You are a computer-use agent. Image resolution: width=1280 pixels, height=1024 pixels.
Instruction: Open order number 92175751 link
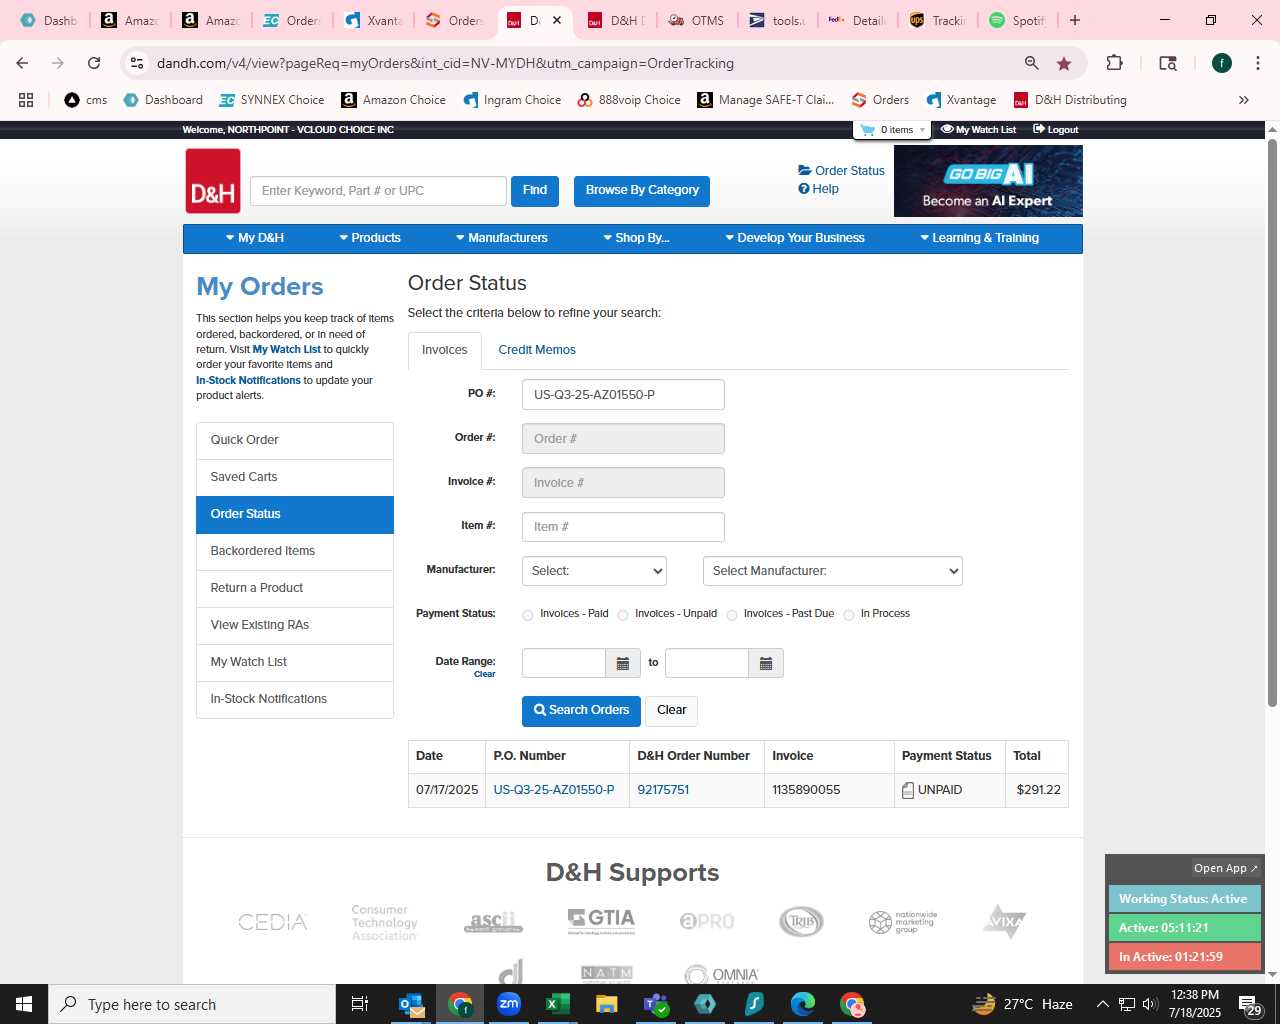tap(663, 790)
